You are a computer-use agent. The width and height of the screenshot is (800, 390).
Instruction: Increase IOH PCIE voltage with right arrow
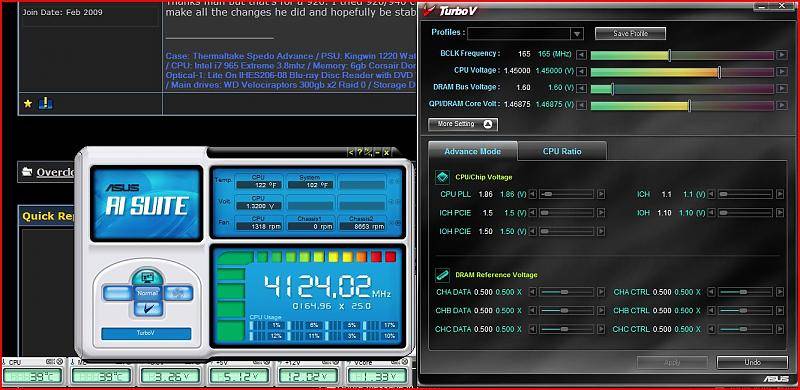[x=601, y=231]
